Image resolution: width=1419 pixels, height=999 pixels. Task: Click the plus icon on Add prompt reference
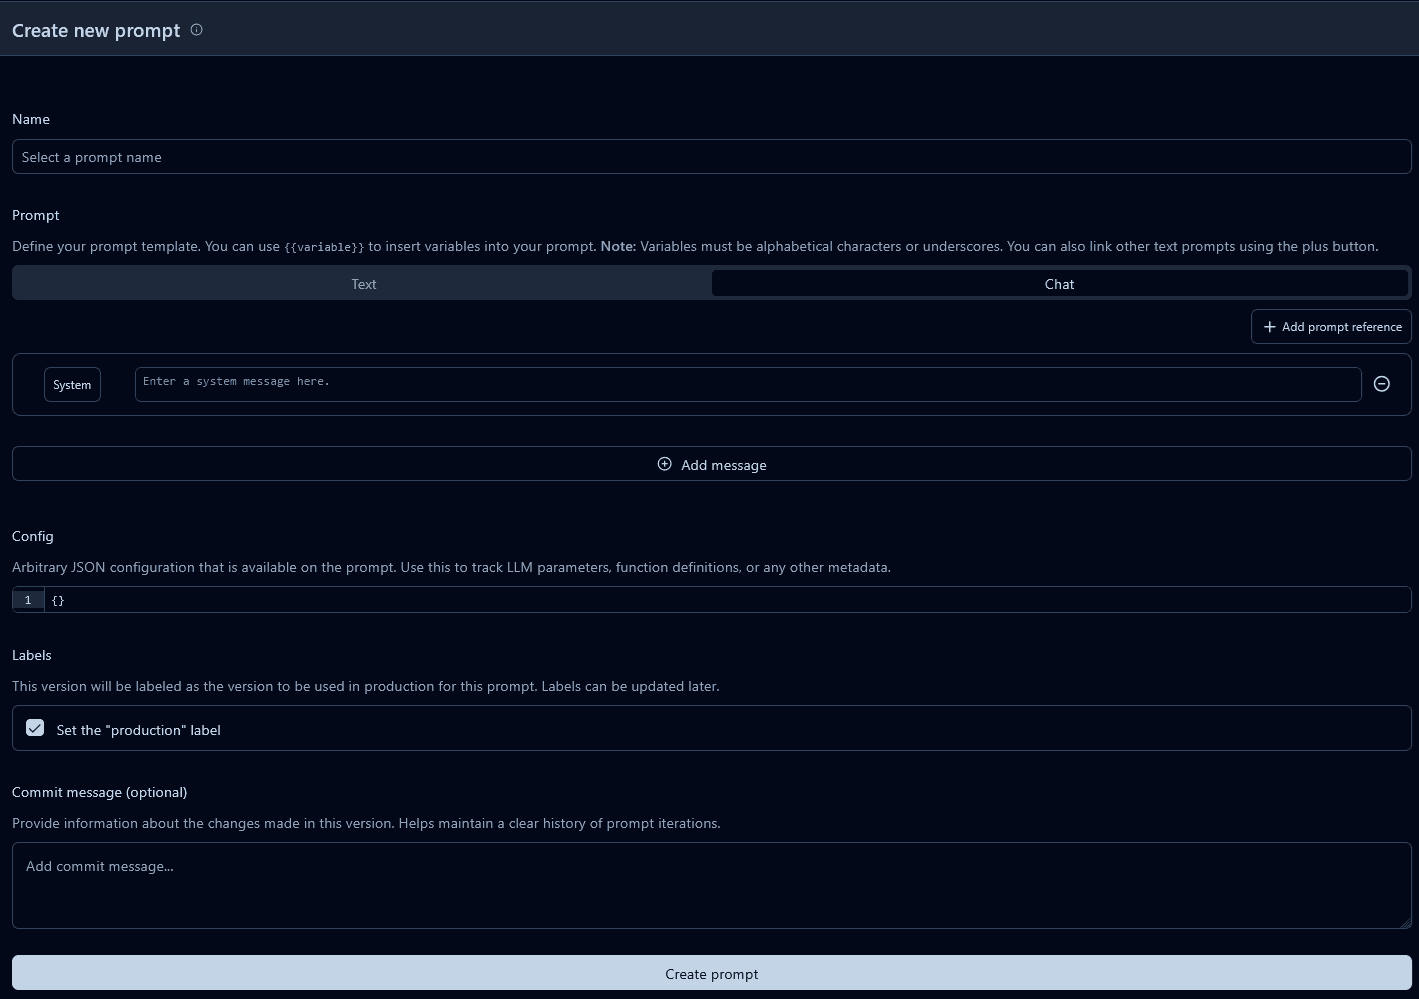pos(1270,326)
